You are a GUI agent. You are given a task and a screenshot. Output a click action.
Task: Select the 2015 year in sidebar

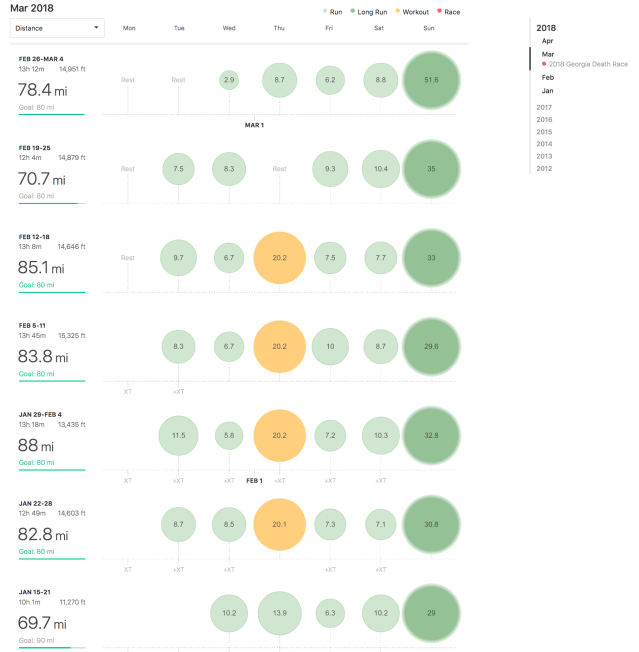(544, 131)
